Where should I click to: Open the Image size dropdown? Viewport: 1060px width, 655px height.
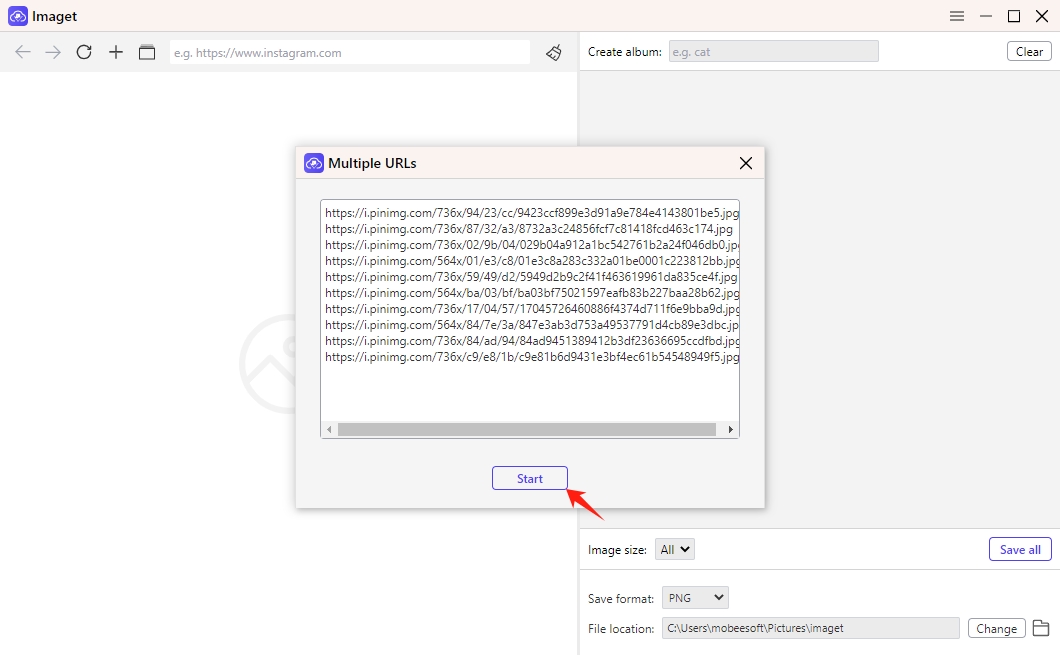coord(675,548)
